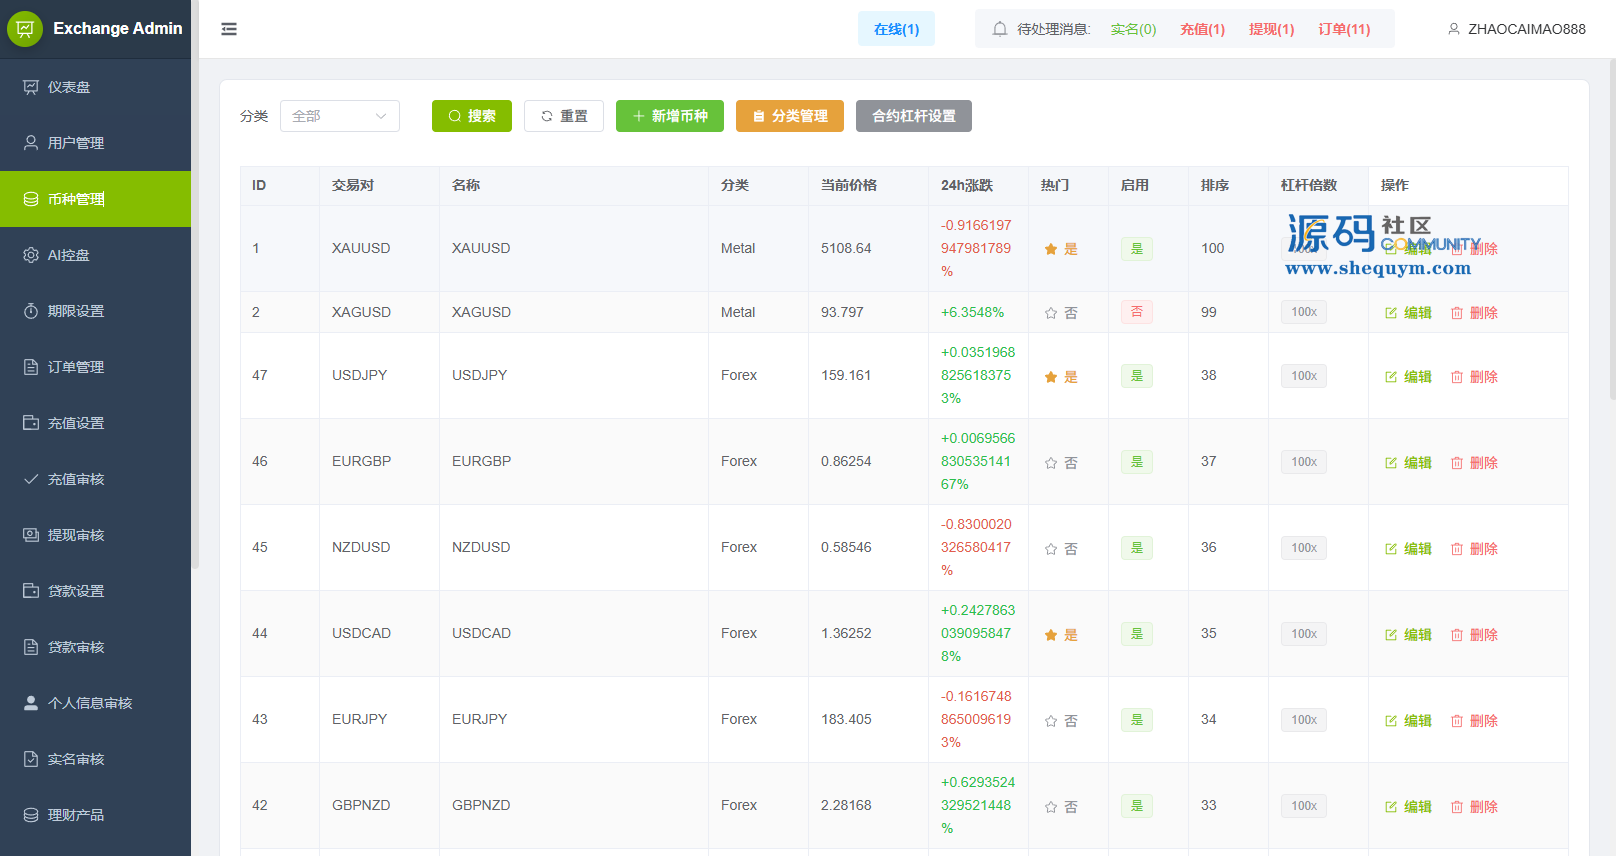Click edit icon for XAGUSD row
1616x856 pixels.
pos(1391,313)
